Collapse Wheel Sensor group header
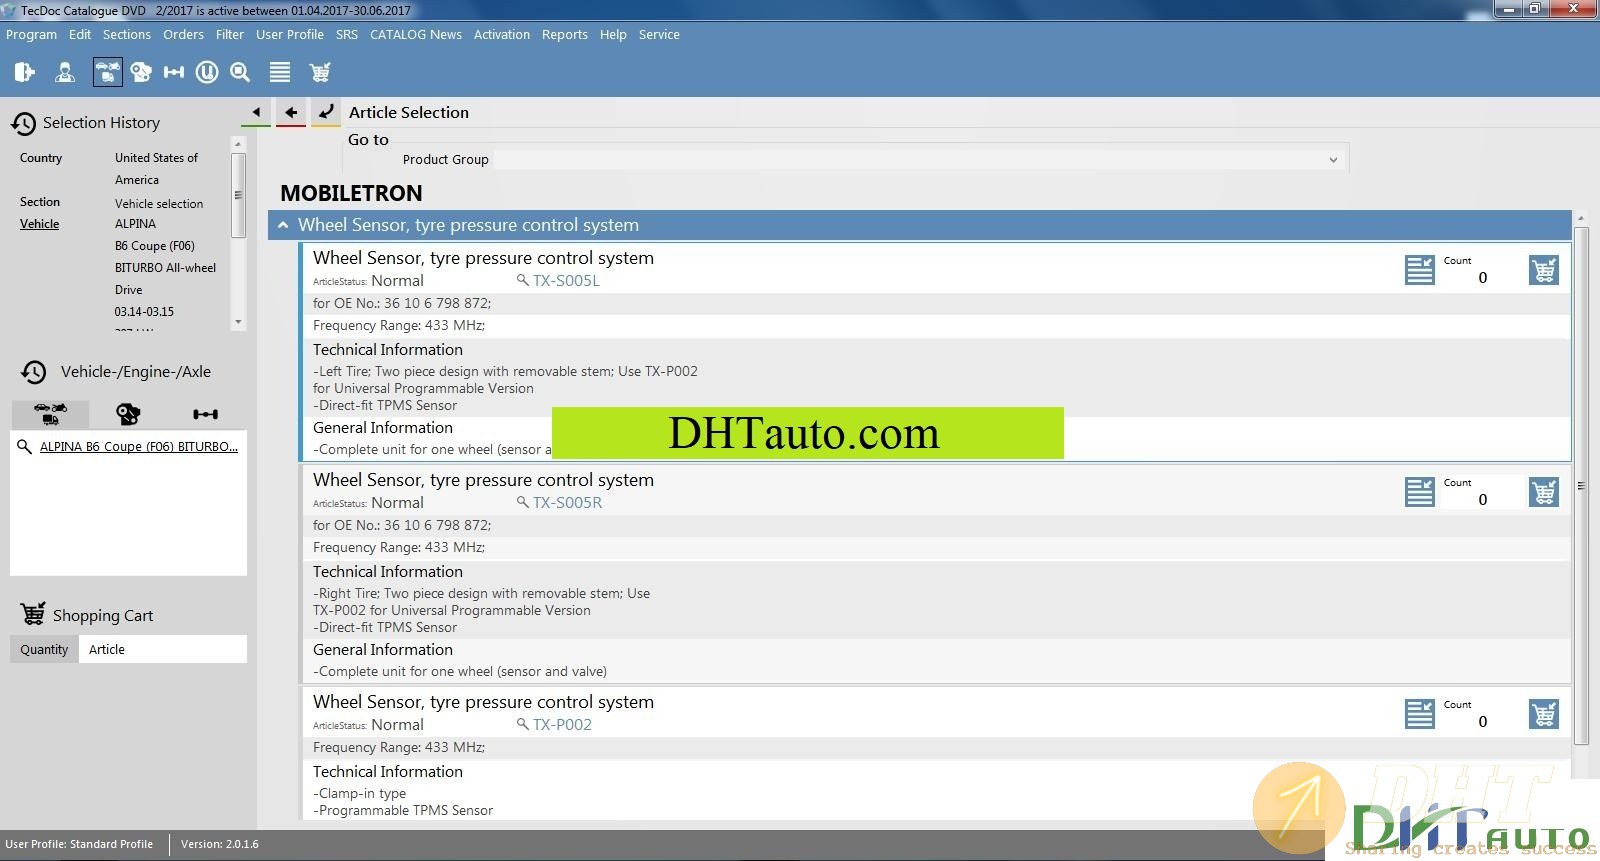 283,225
